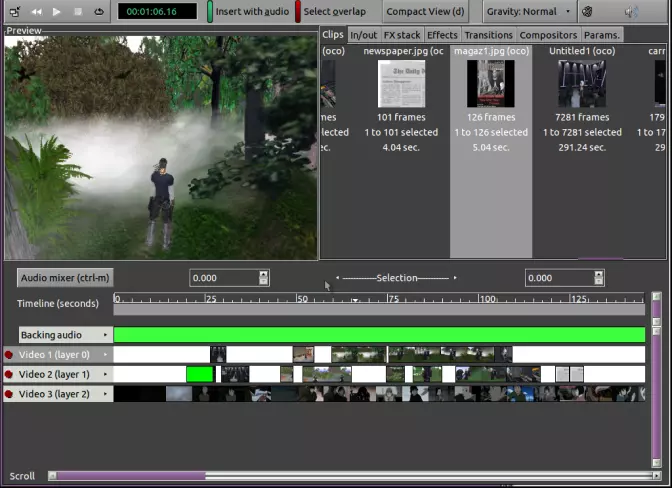
Task: Click the timeline ruler at 75 seconds
Action: pyautogui.click(x=387, y=299)
